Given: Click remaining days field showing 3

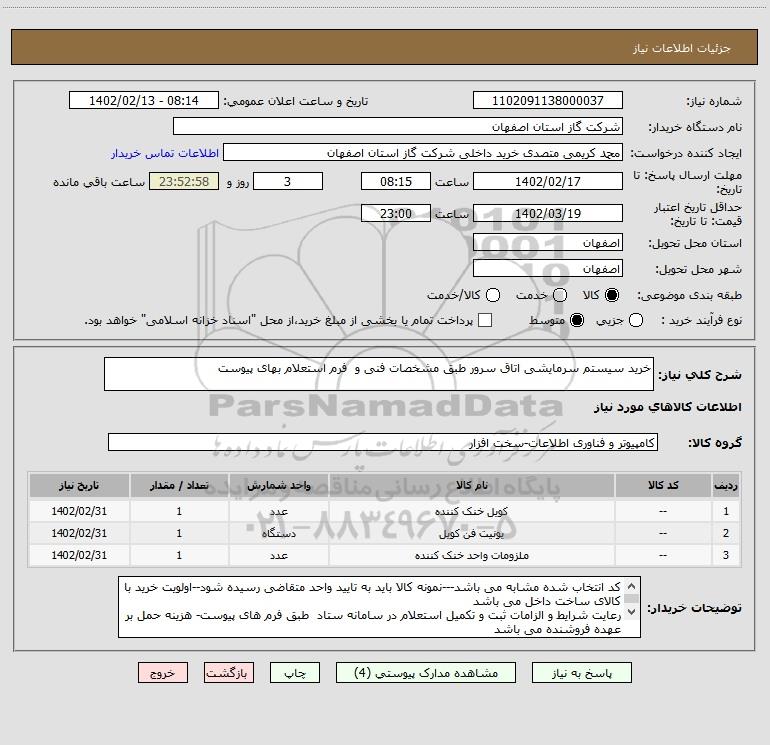Looking at the screenshot, I should click(288, 181).
